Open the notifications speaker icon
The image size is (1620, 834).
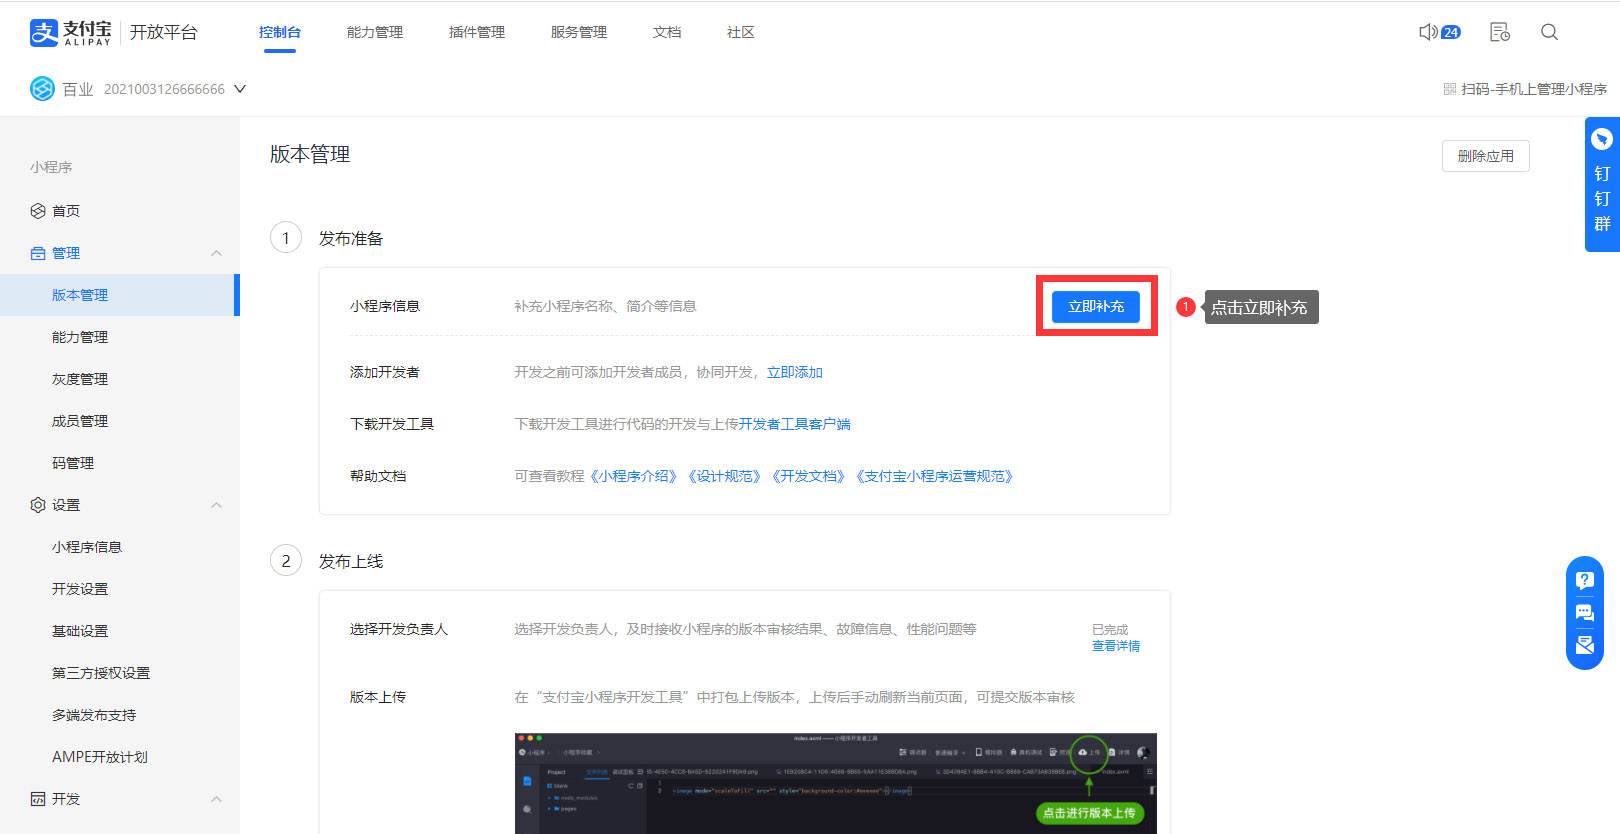(x=1428, y=32)
